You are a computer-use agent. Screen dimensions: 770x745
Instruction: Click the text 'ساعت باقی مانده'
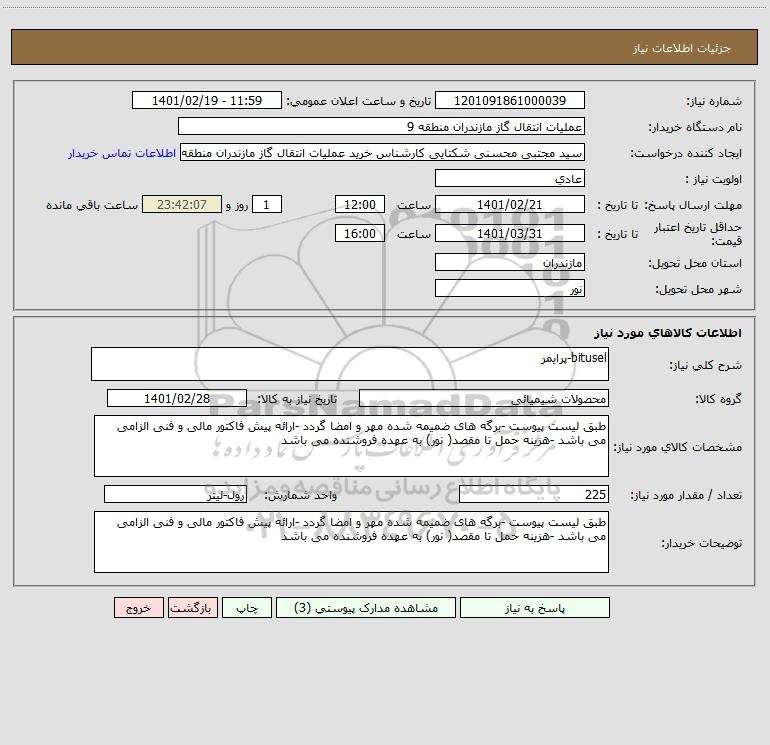pyautogui.click(x=92, y=205)
